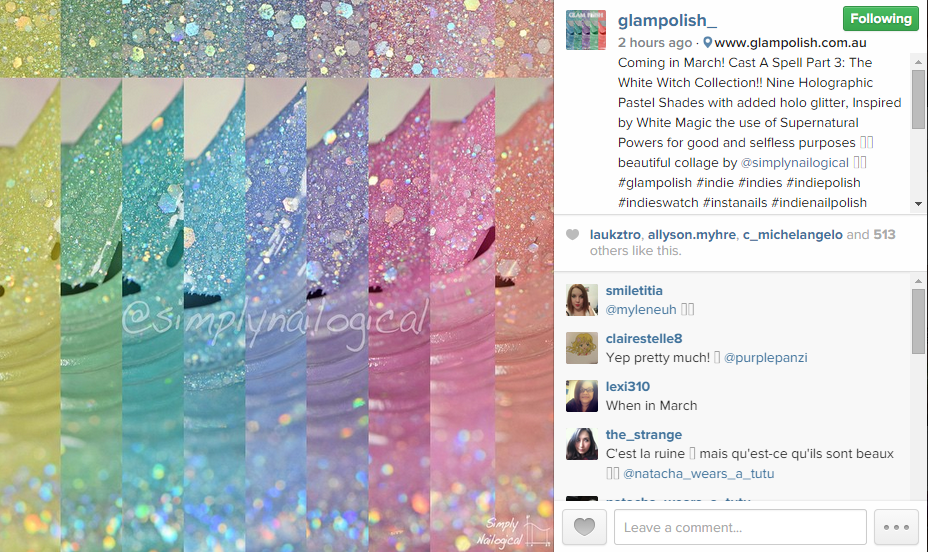Image resolution: width=928 pixels, height=552 pixels.
Task: Click the heart like button beside comment box
Action: [584, 527]
